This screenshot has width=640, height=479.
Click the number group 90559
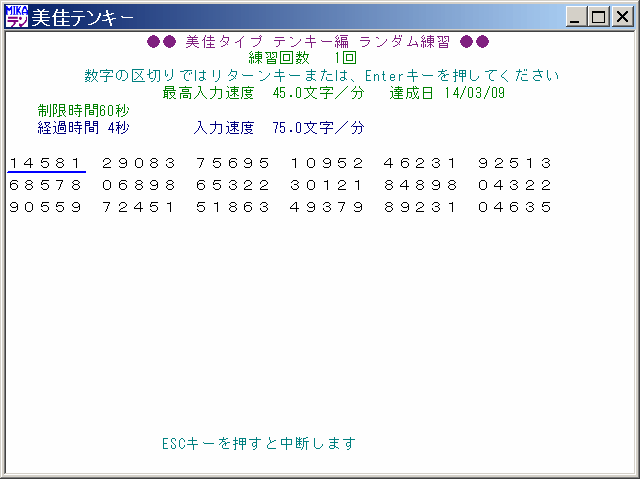(x=46, y=207)
